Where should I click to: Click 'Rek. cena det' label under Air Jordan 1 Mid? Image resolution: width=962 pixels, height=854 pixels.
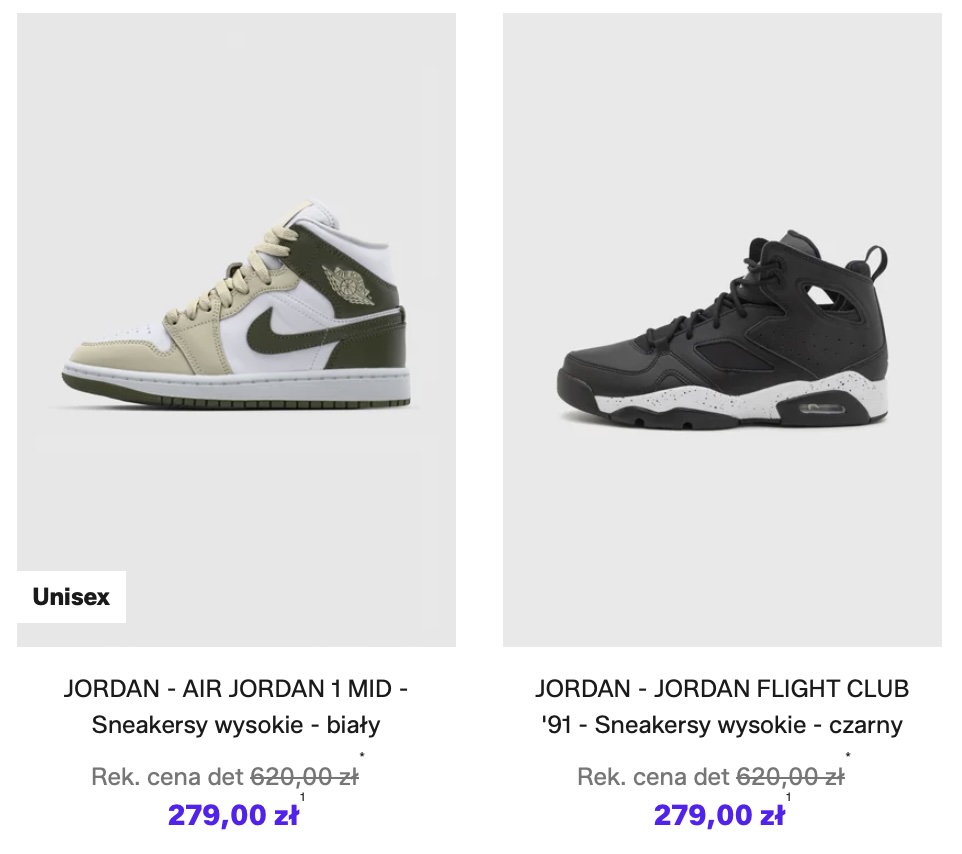(167, 777)
